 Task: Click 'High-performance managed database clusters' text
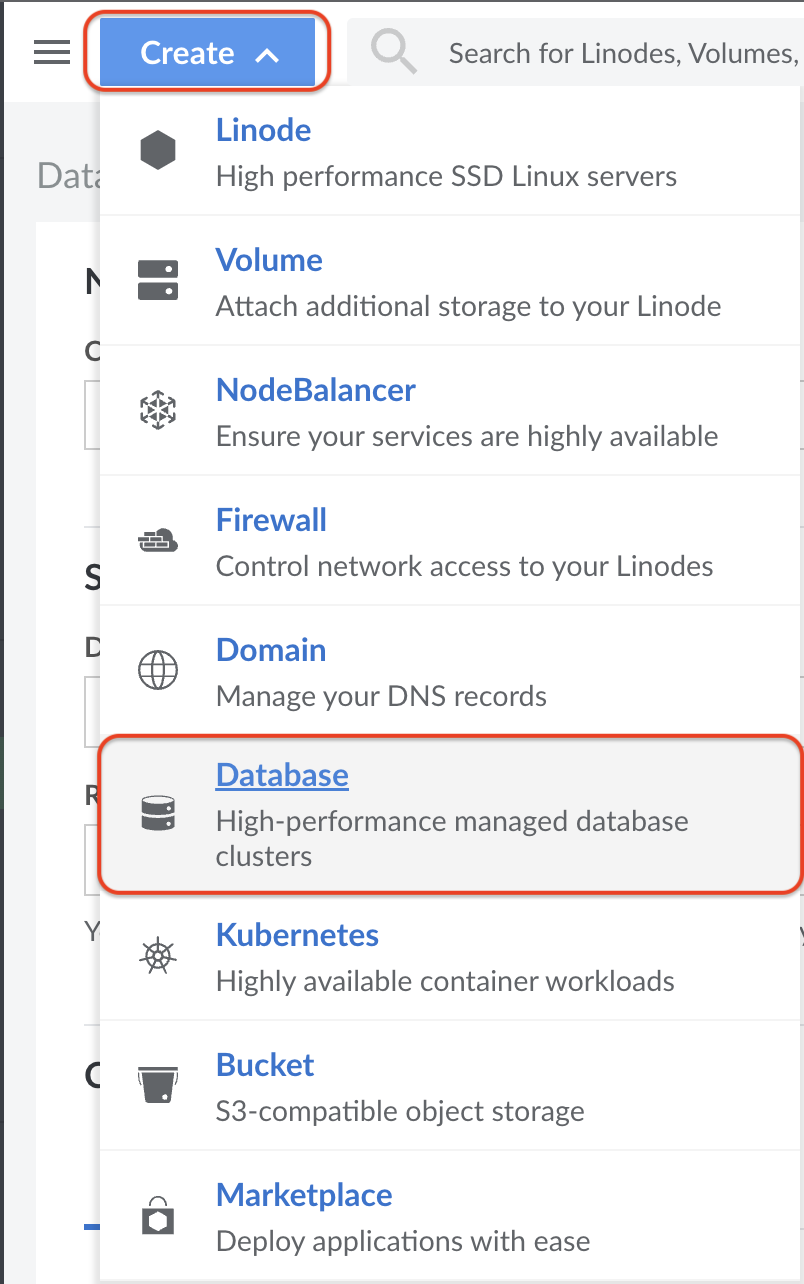452,839
